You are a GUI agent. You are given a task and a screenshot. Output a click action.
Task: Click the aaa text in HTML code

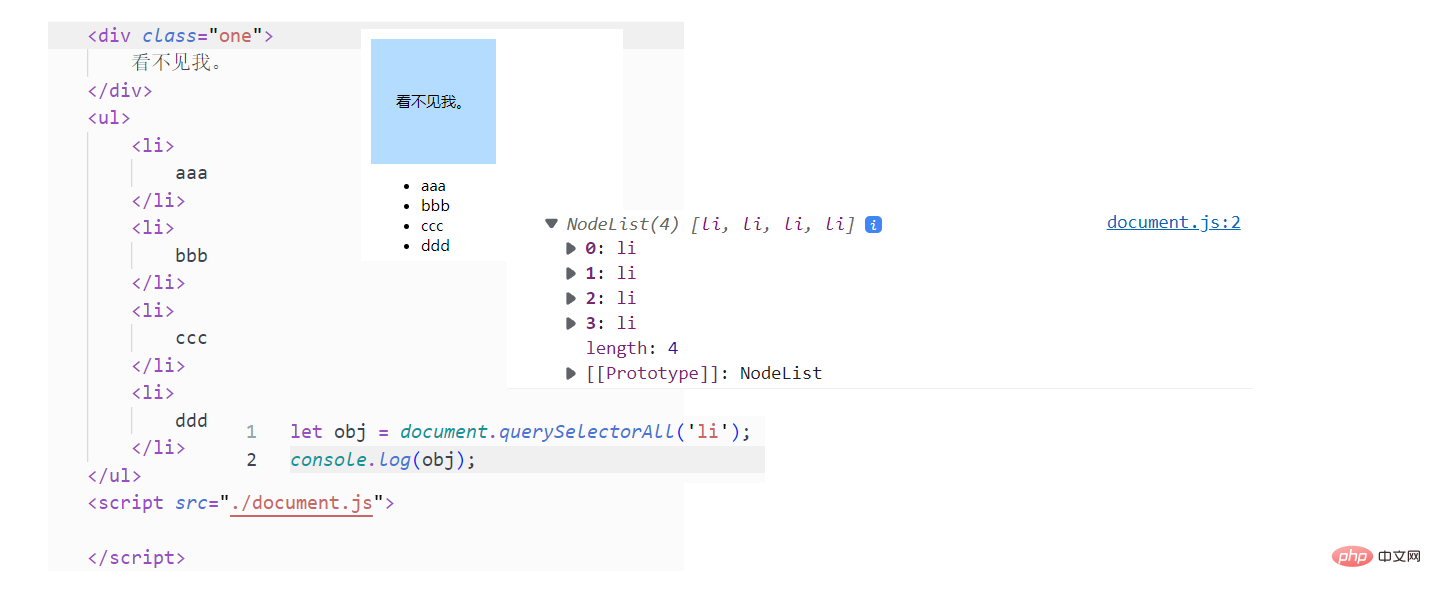point(191,173)
